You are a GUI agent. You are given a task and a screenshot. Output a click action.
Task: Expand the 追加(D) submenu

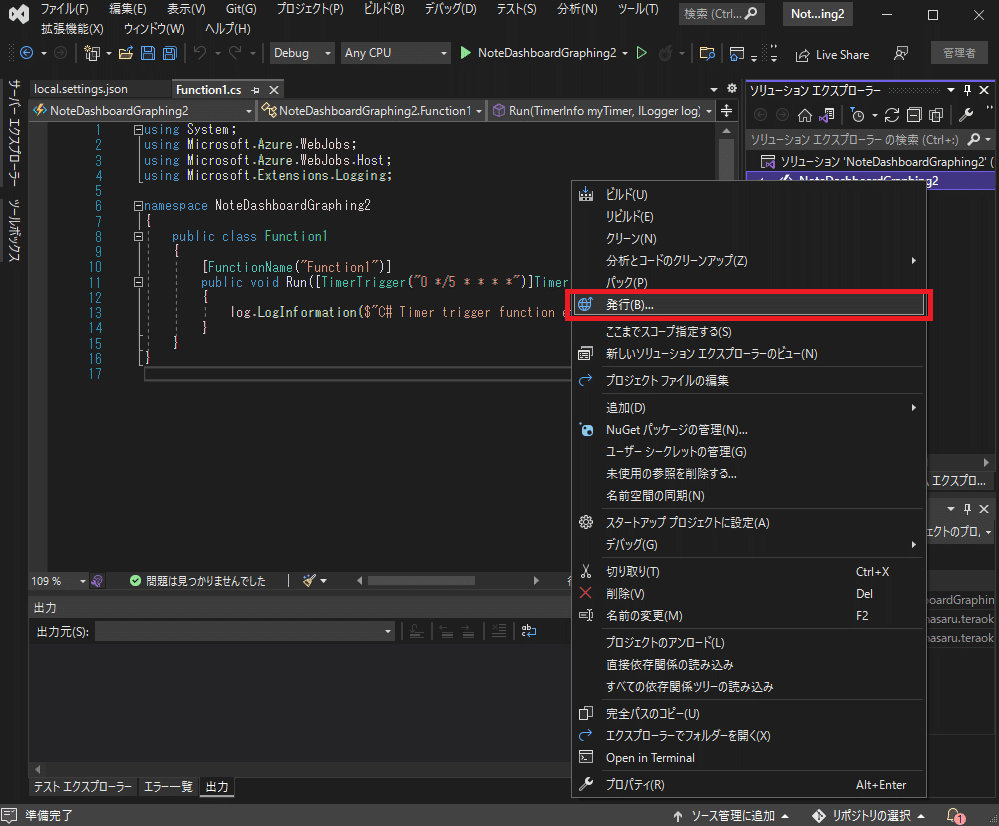tap(749, 407)
